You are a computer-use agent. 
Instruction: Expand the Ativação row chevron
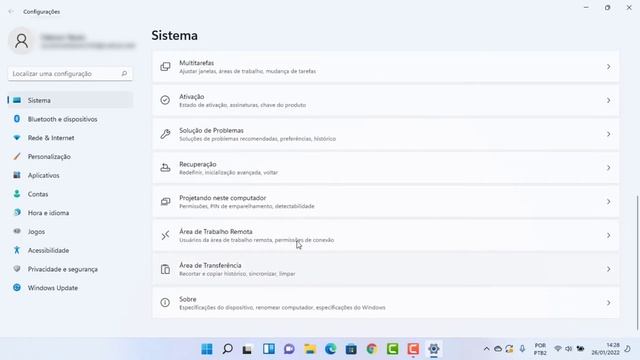pos(608,100)
